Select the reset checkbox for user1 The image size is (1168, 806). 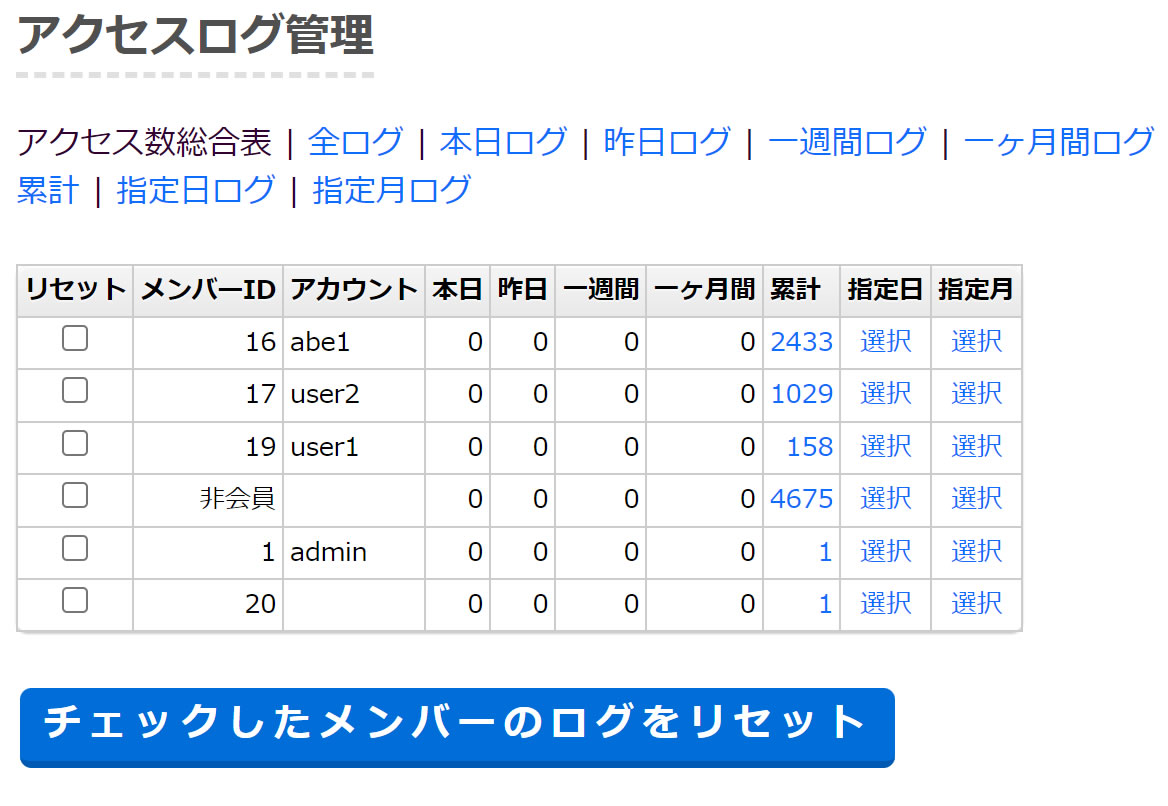click(x=75, y=443)
